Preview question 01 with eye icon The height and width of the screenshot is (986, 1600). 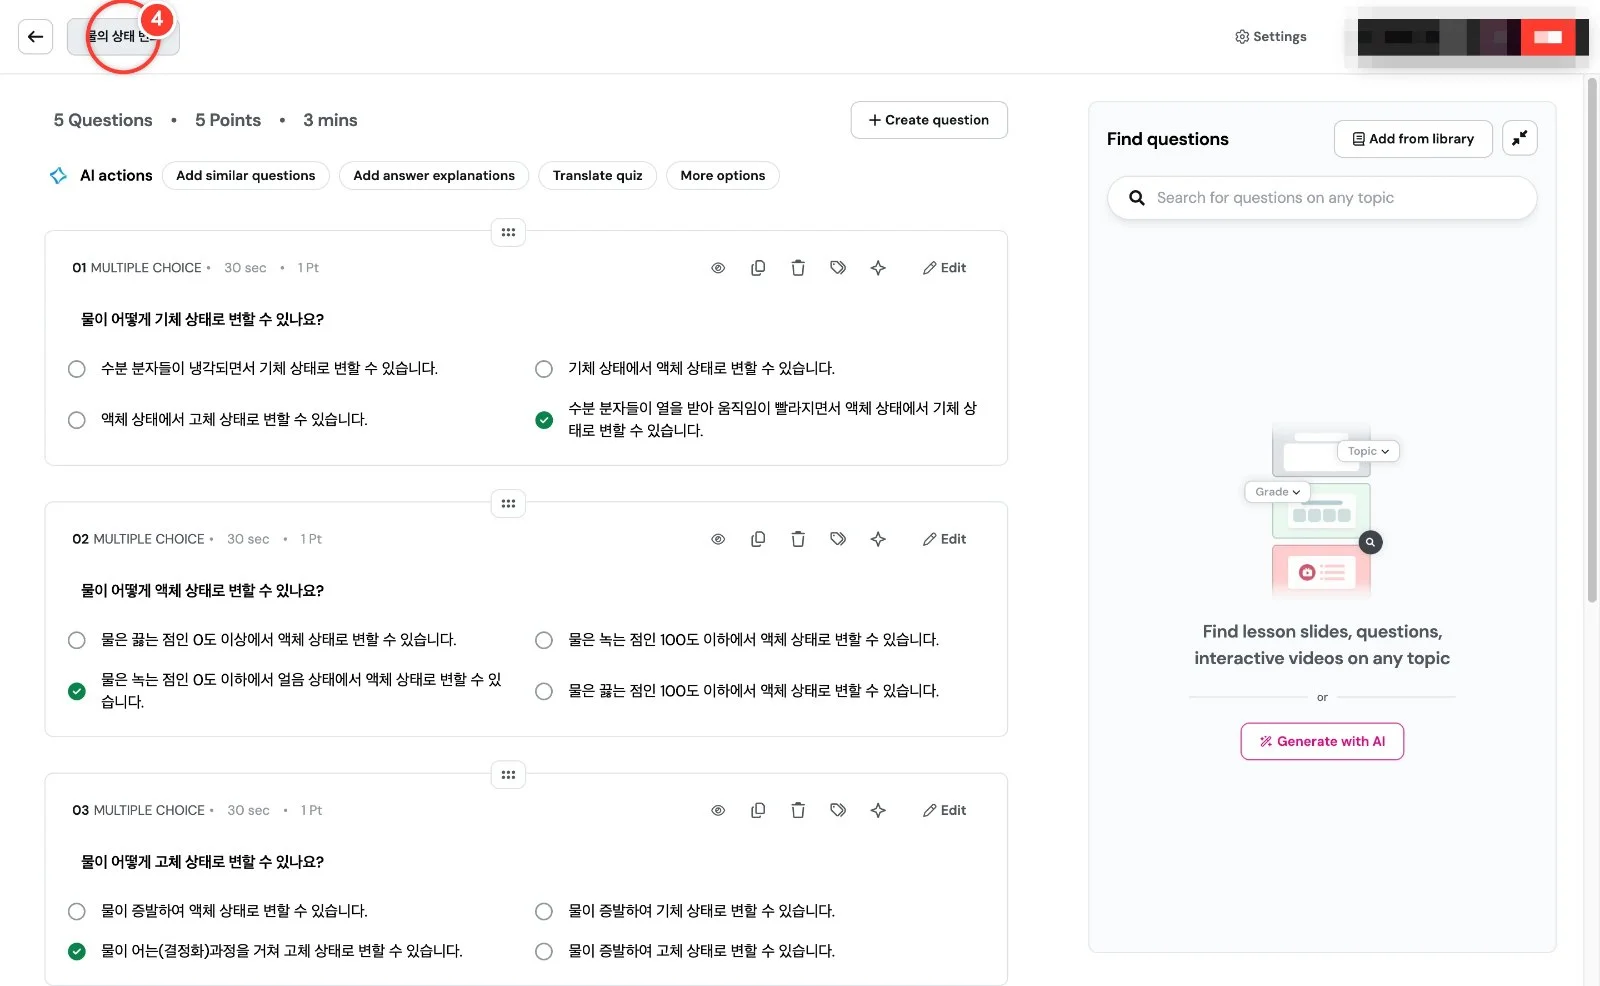[718, 268]
